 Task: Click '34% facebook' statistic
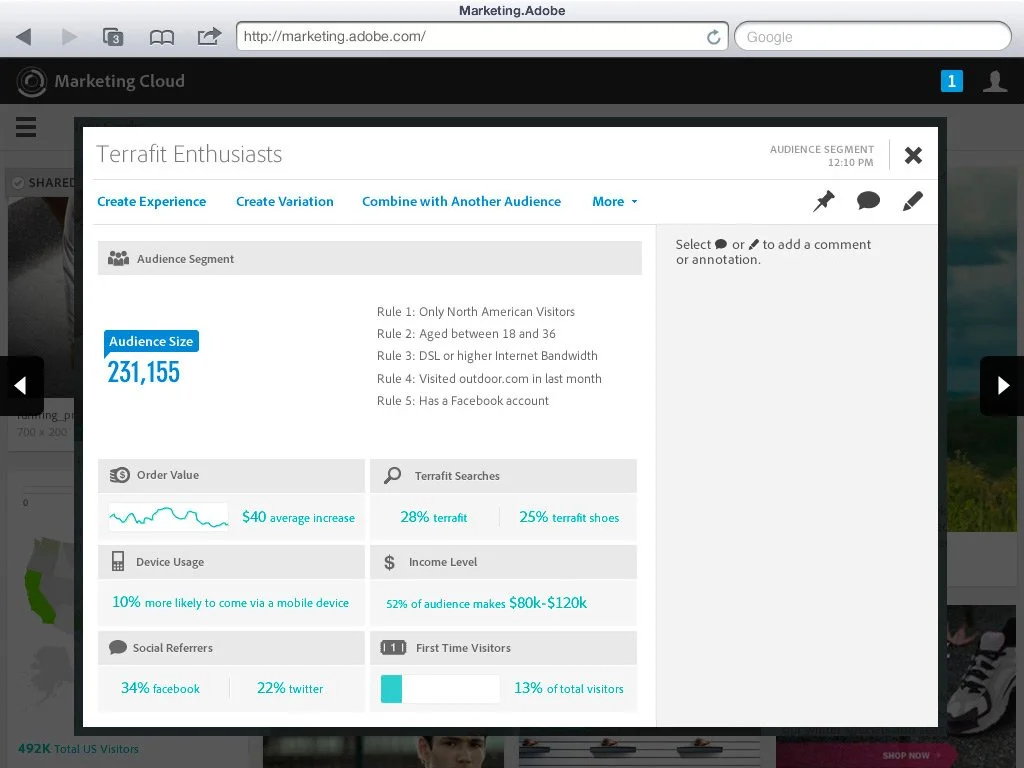(x=160, y=688)
